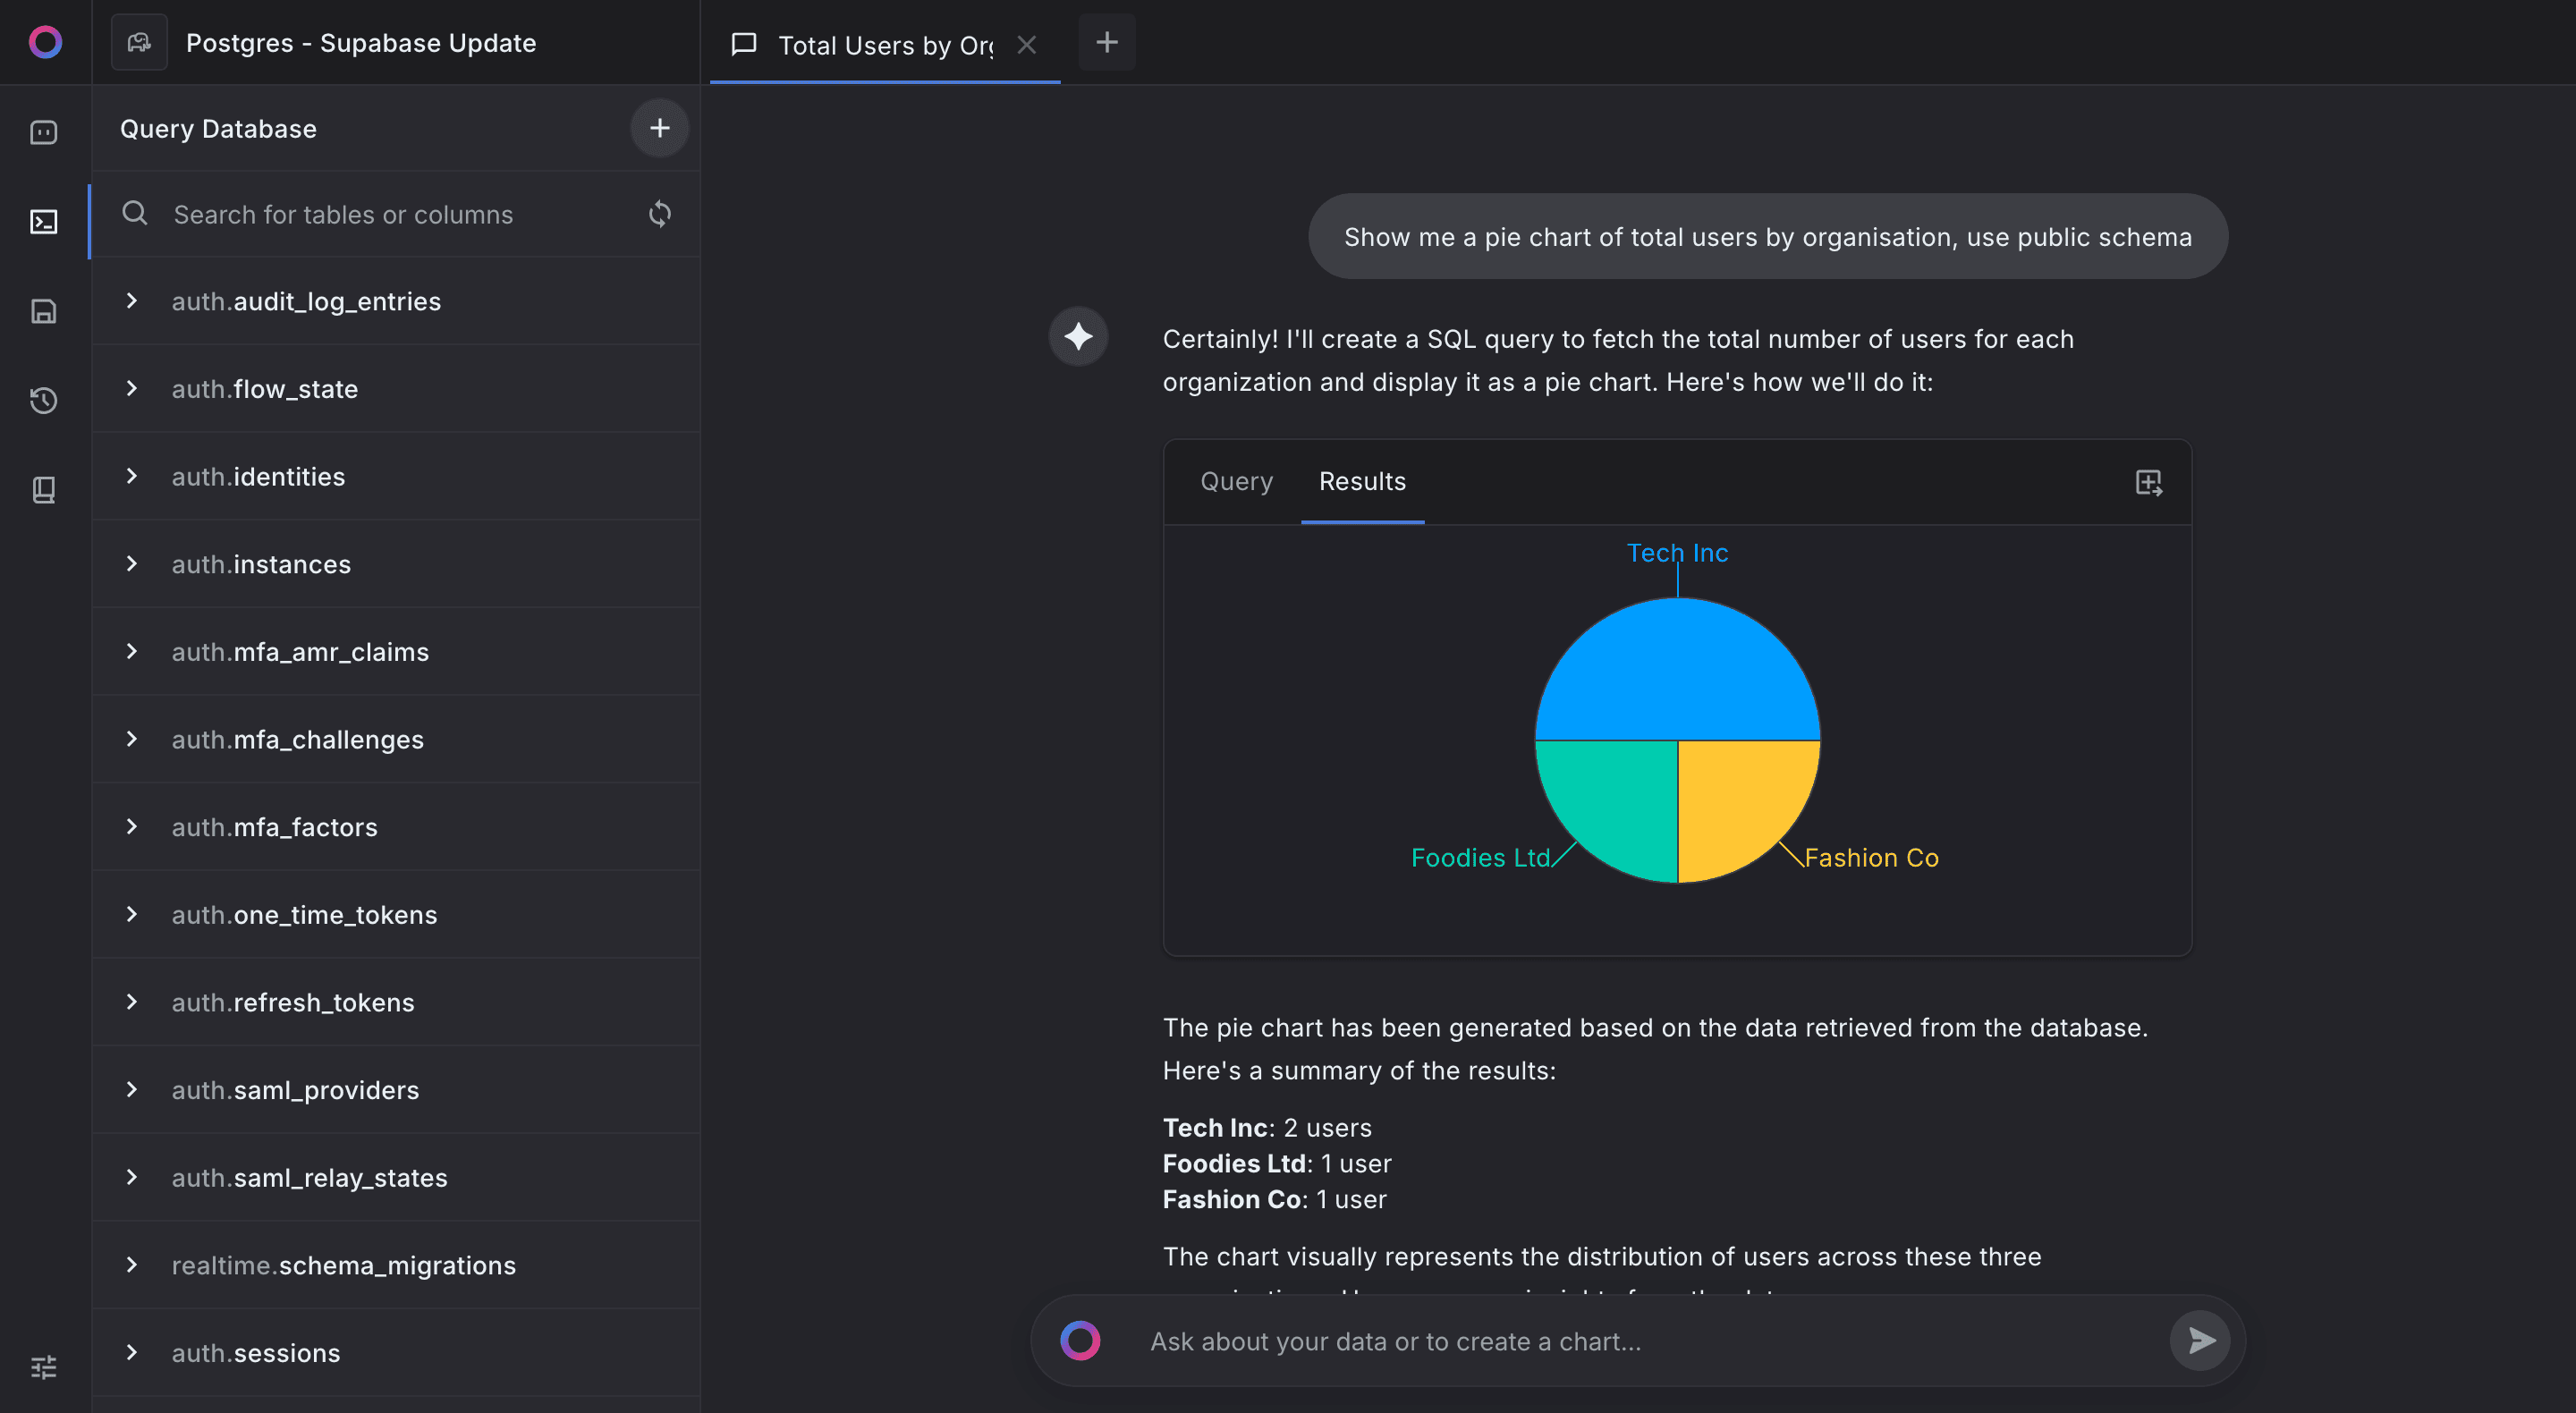Click the blue Tech Inc pie slice
This screenshot has height=1413, width=2576.
coord(1677,670)
